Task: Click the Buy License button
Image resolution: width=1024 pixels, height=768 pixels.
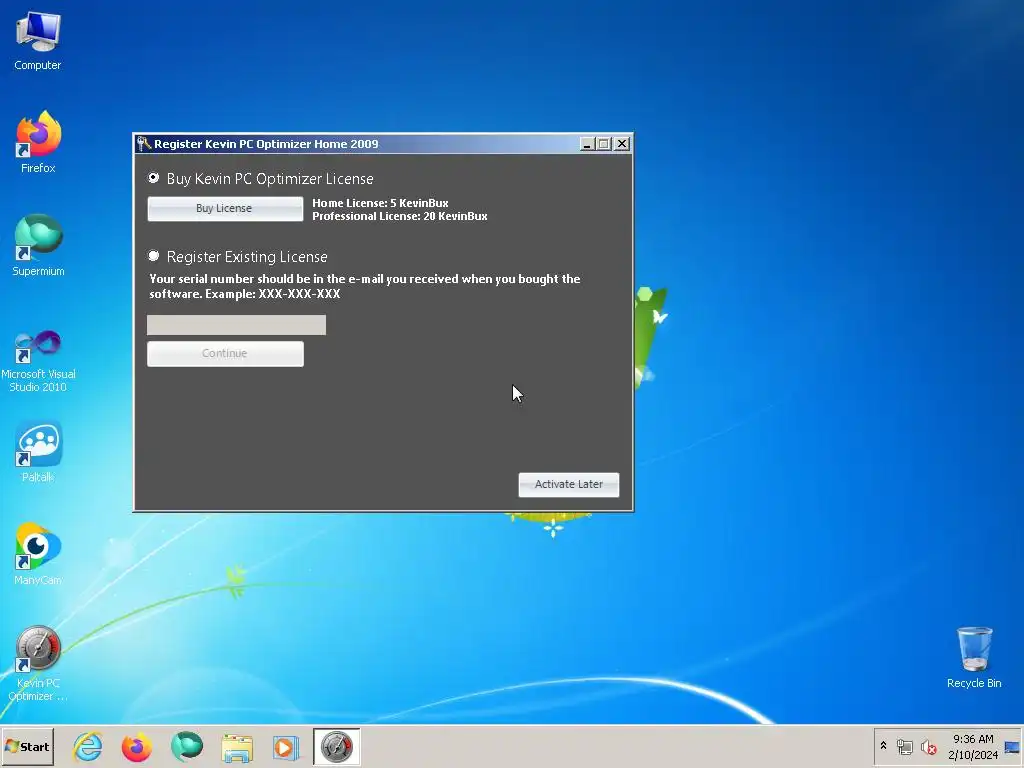Action: coord(225,208)
